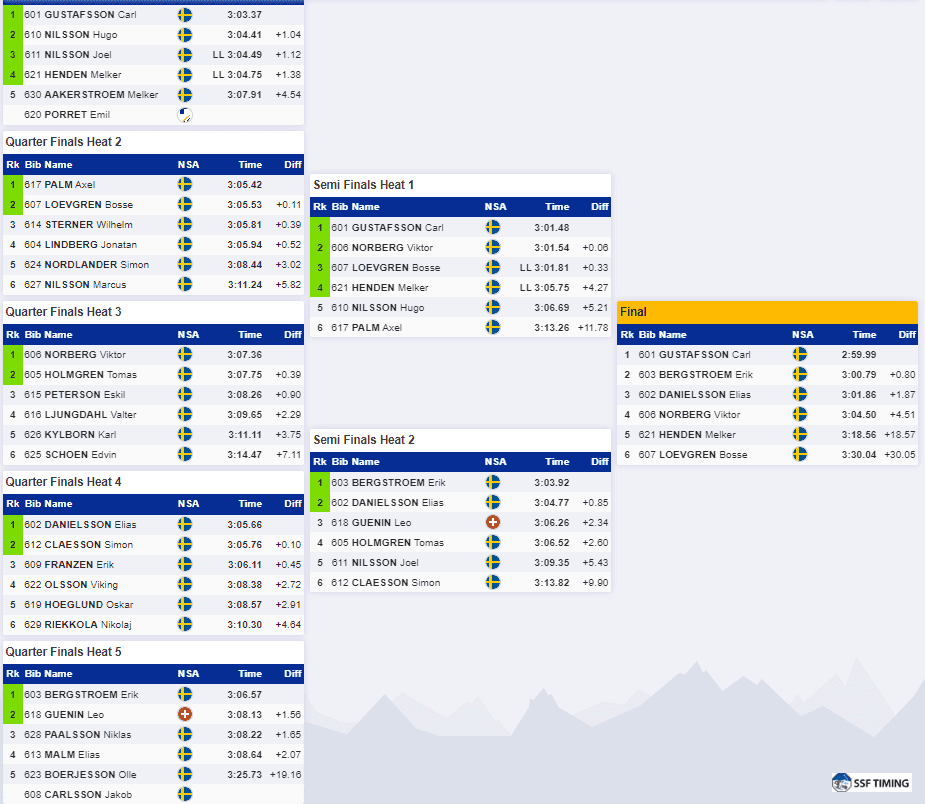The height and width of the screenshot is (804, 925).
Task: Click Swiss flag for GUENIN Leo in Quarter Finals Heat 5
Action: coord(185,714)
